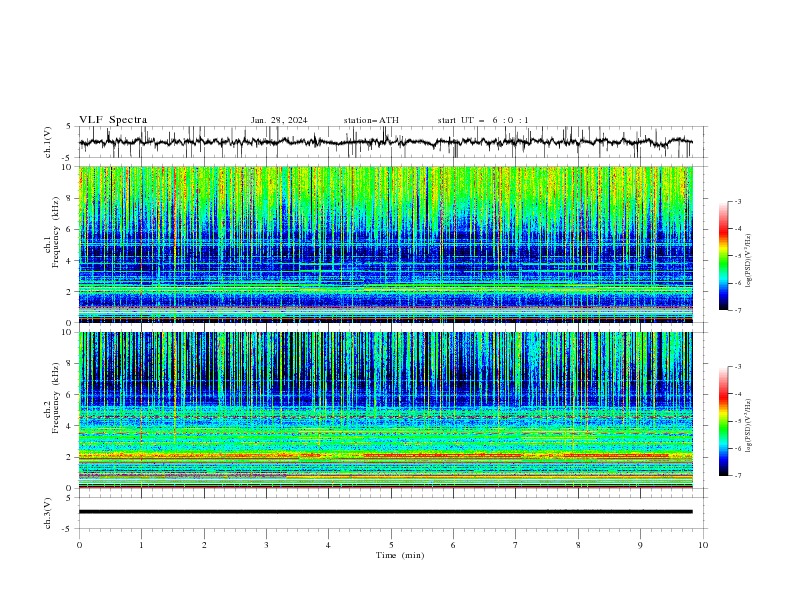
Task: Click time axis tick label "6"
Action: (453, 545)
